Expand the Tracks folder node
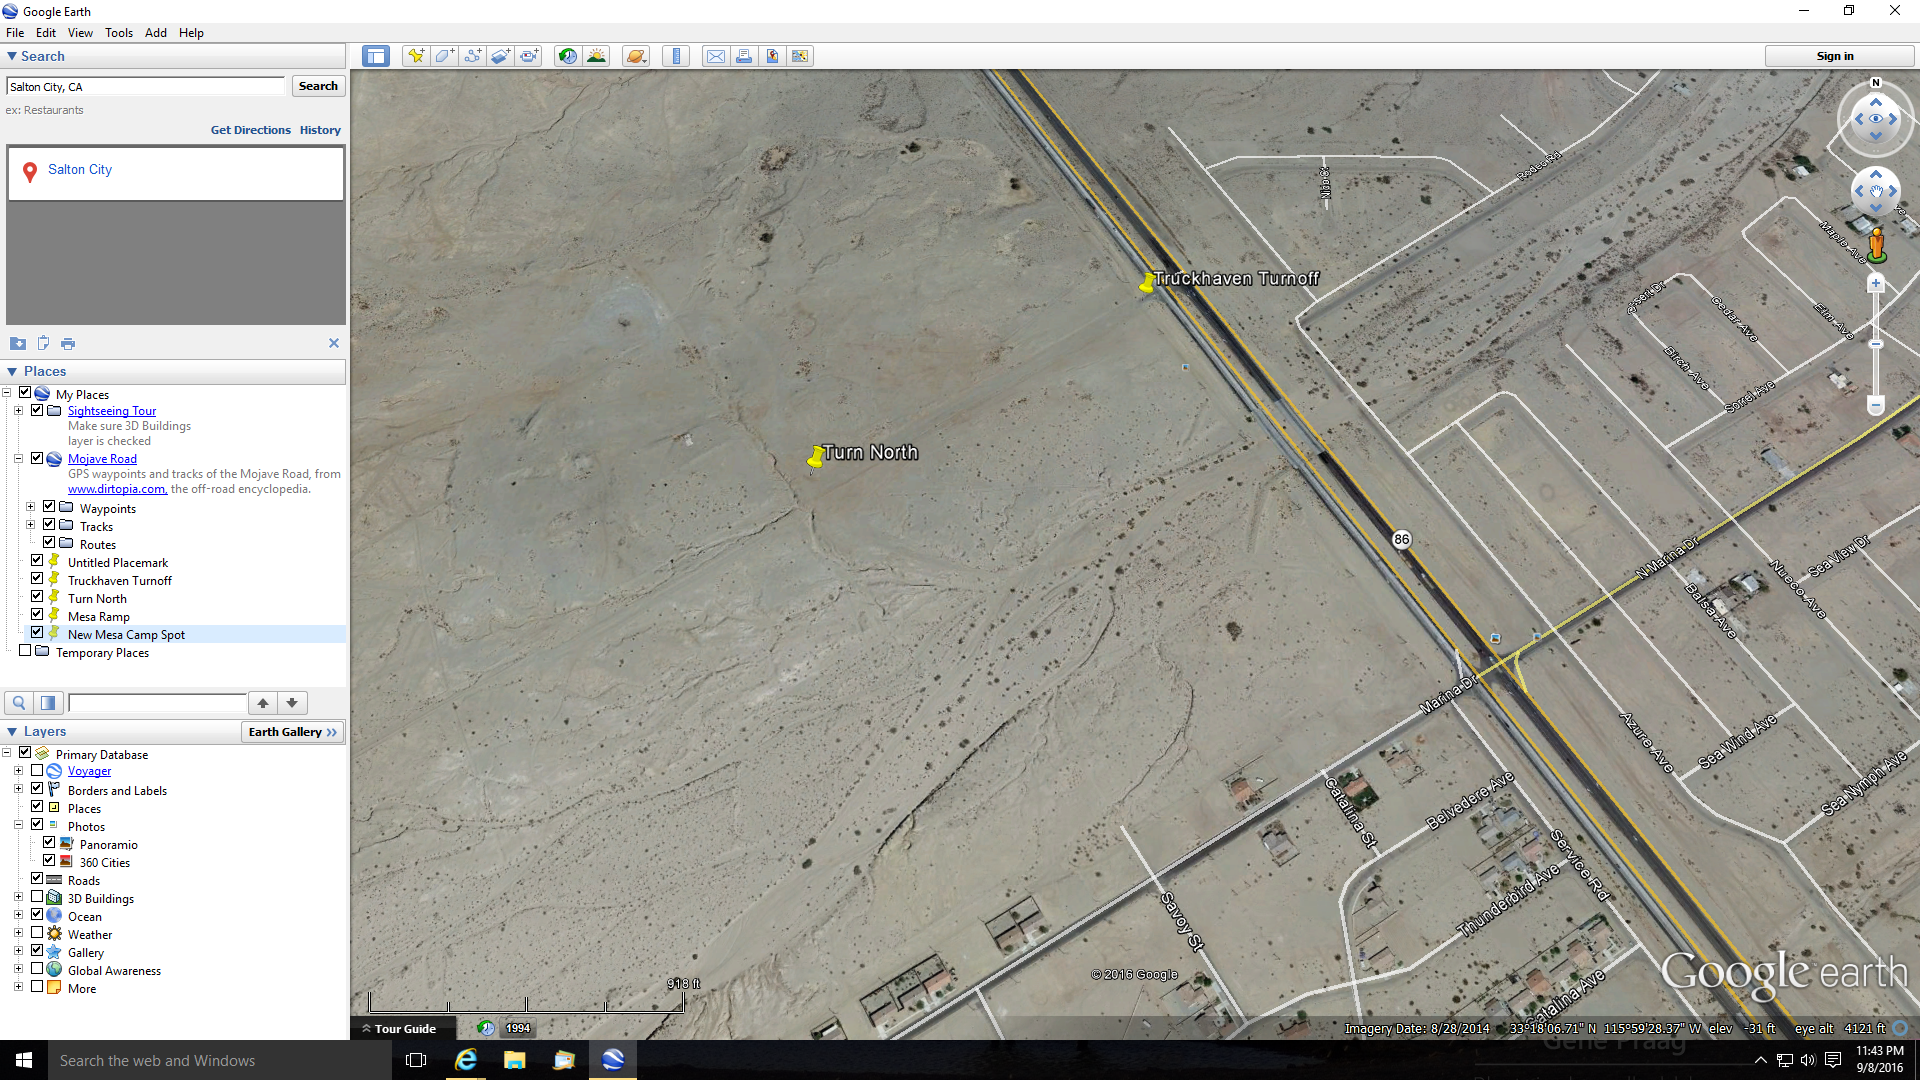This screenshot has width=1920, height=1080. click(30, 524)
